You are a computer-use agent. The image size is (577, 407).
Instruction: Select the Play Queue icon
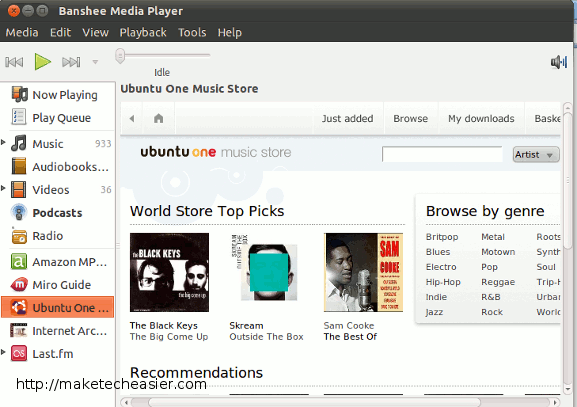pyautogui.click(x=19, y=117)
